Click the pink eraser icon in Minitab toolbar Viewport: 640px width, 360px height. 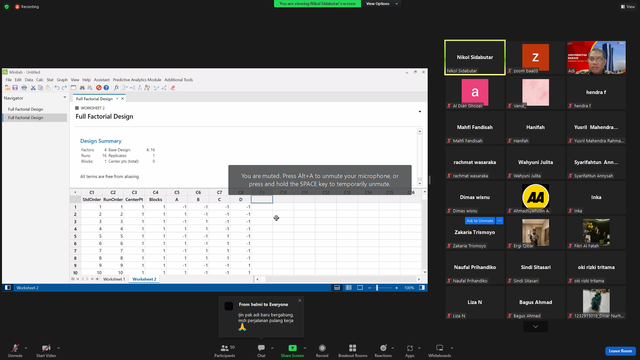[x=173, y=88]
